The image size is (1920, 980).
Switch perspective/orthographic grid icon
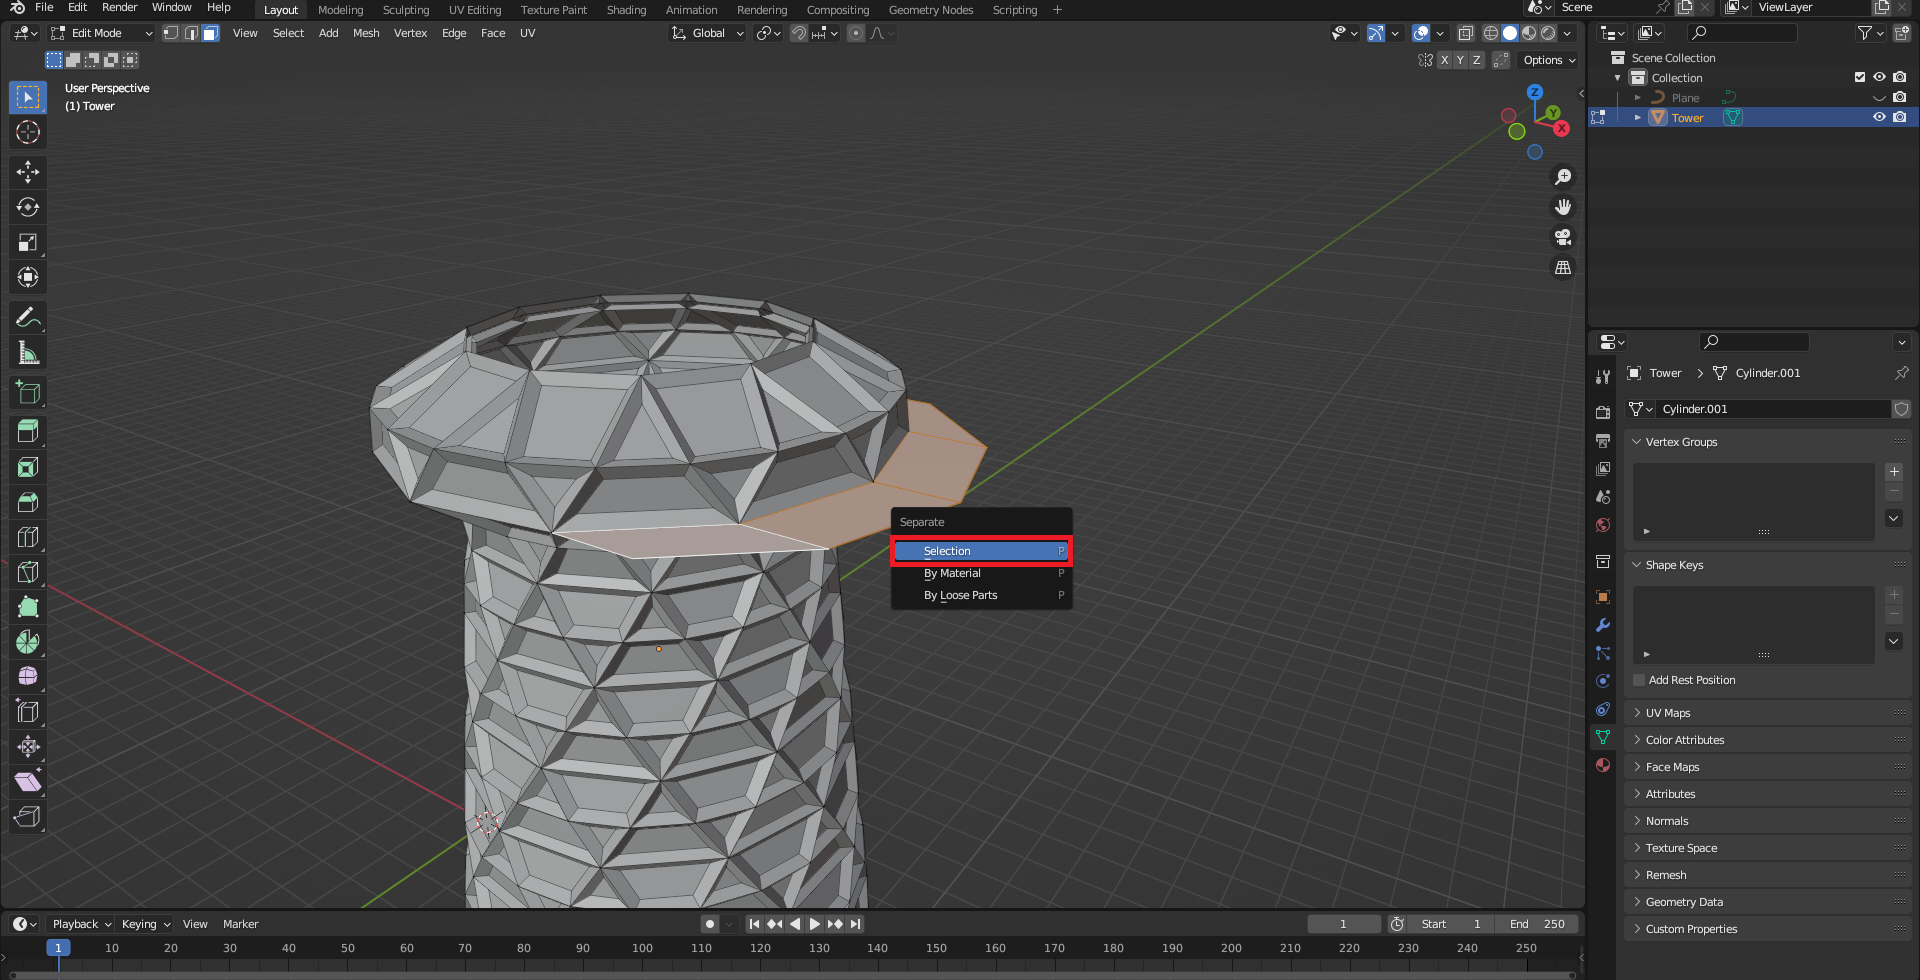click(x=1563, y=267)
